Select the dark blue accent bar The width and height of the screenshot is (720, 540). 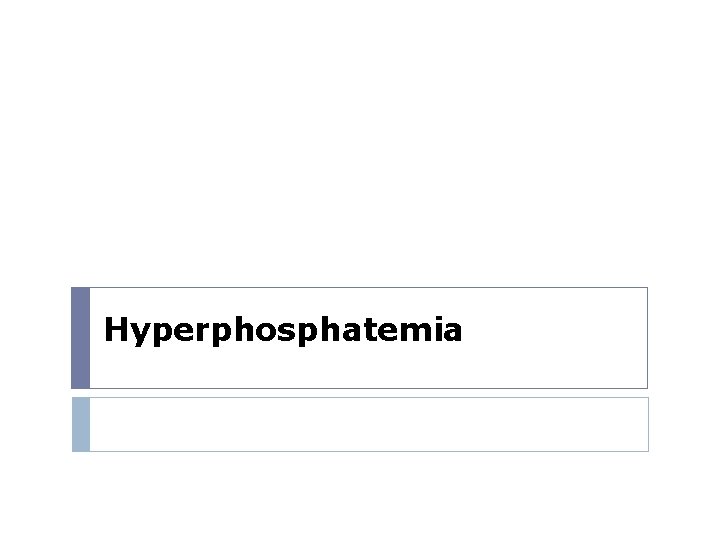click(x=80, y=338)
